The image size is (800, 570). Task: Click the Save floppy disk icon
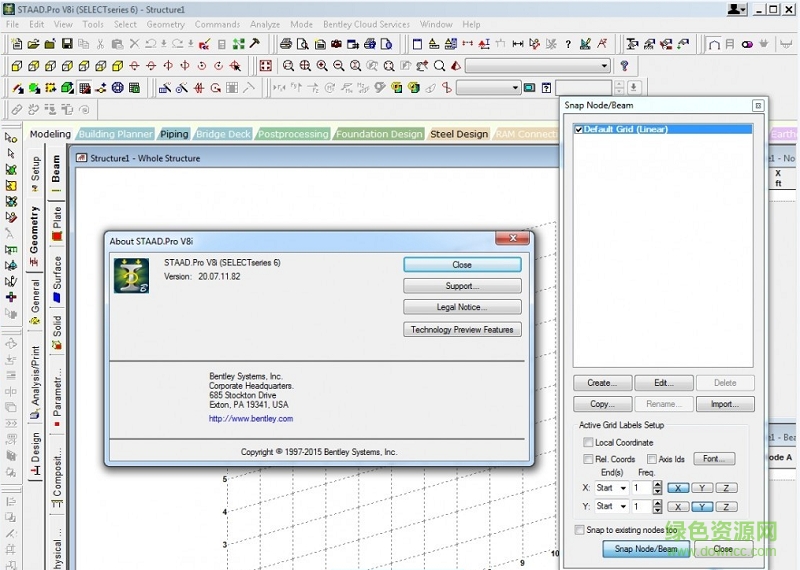point(66,44)
